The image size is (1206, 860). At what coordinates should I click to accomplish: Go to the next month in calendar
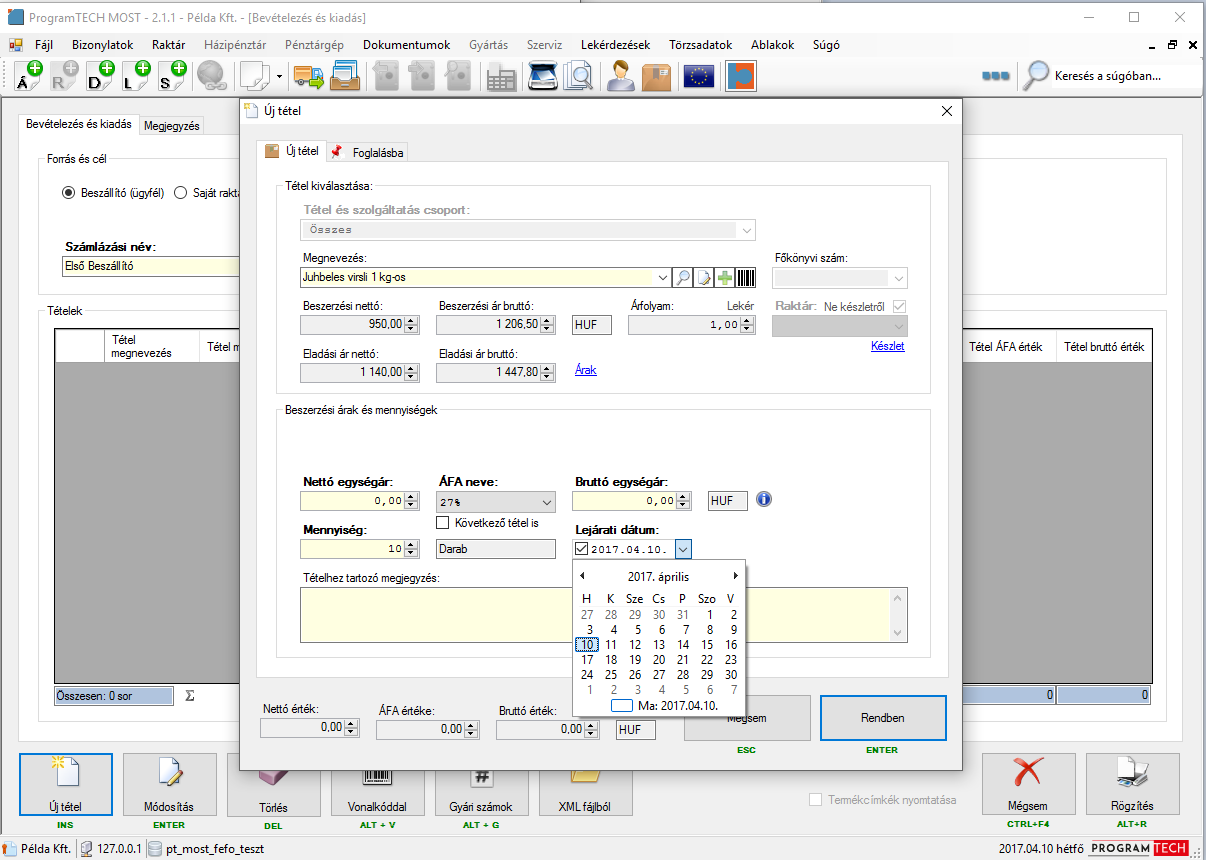click(x=736, y=576)
